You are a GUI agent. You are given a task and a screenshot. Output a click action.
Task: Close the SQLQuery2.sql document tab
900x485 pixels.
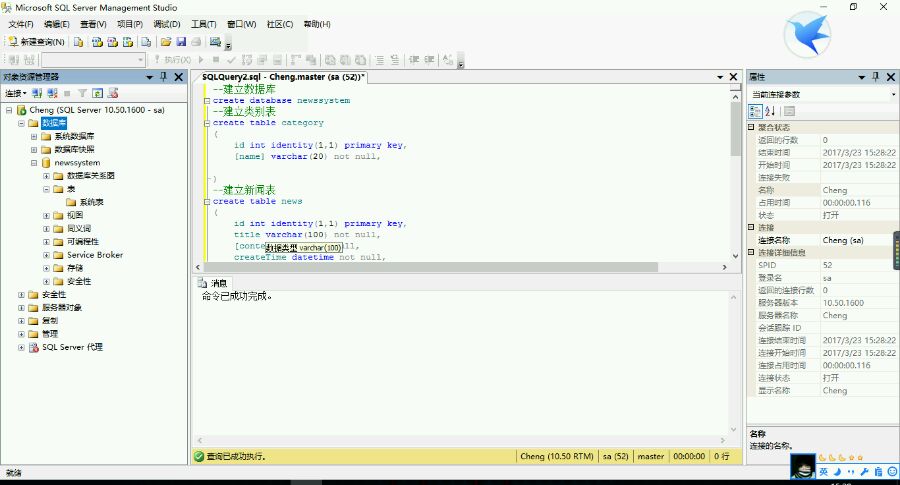pos(733,76)
